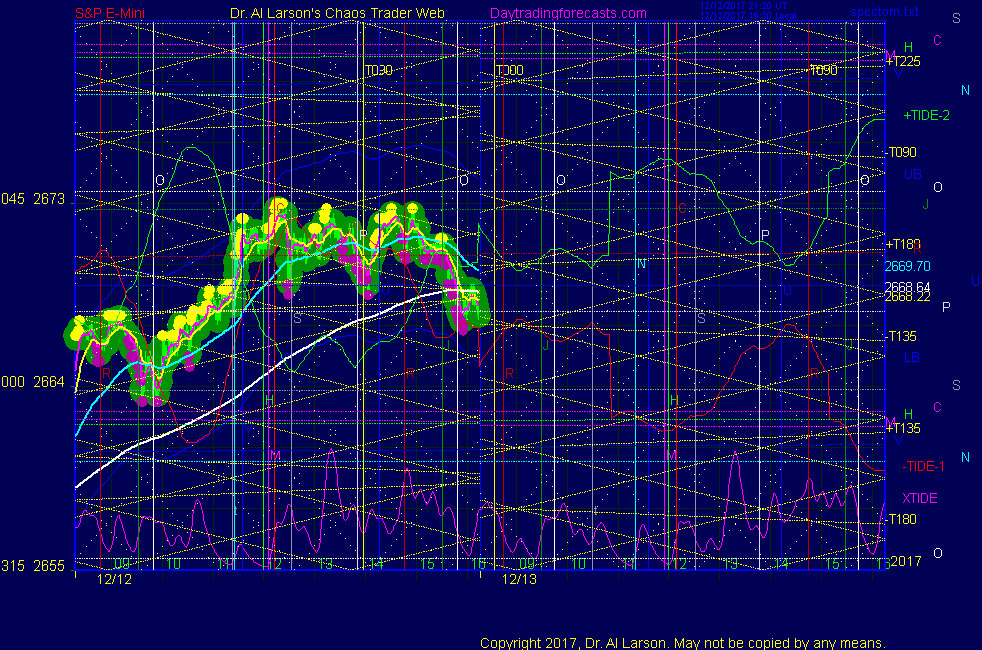Click the red -TIDE-1 label

coord(923,467)
